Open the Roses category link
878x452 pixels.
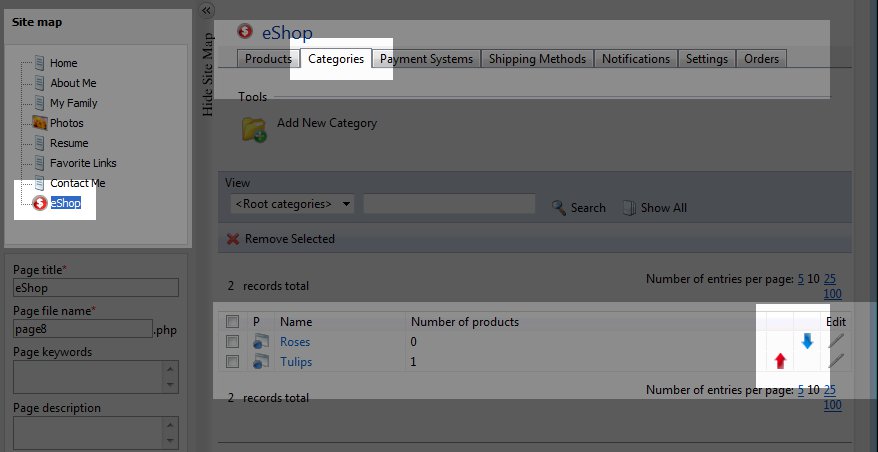(x=295, y=342)
